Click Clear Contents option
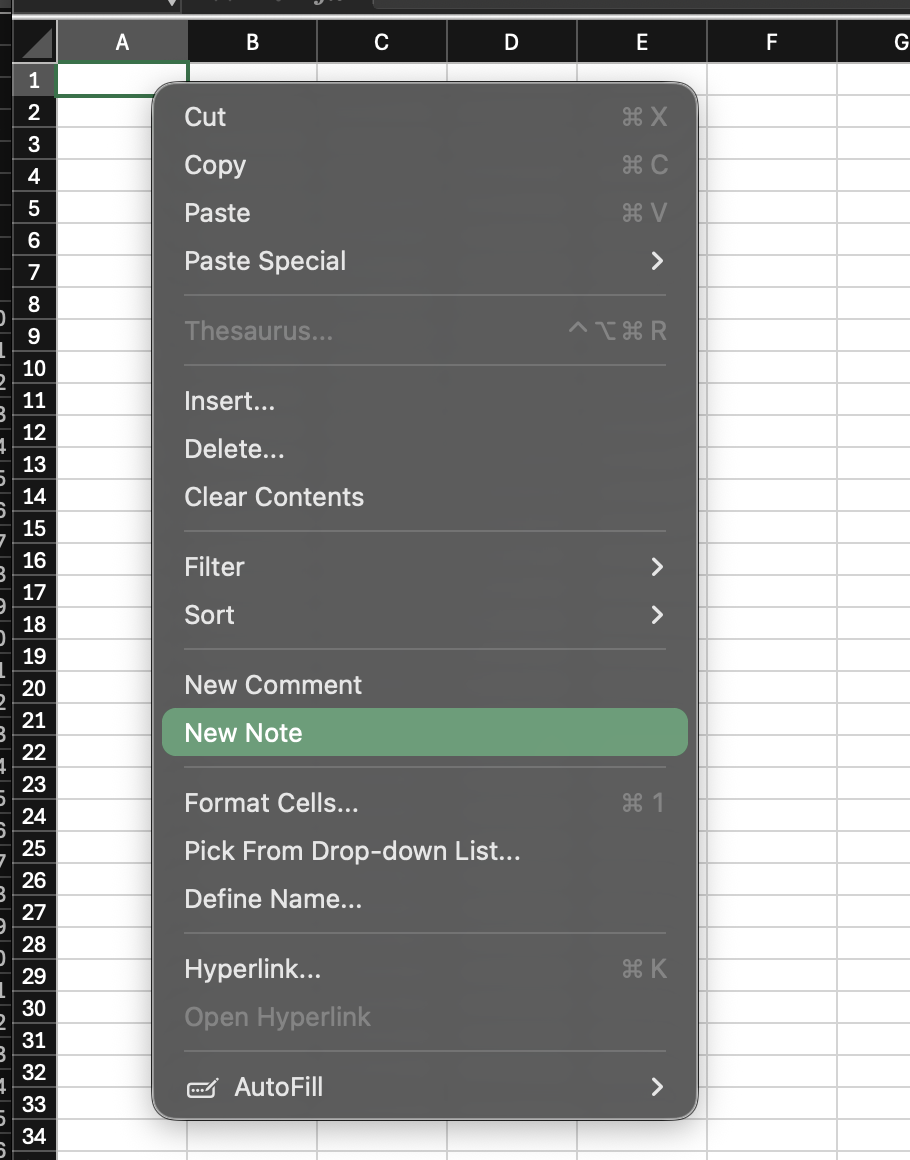Screen dimensions: 910x1160 274,497
